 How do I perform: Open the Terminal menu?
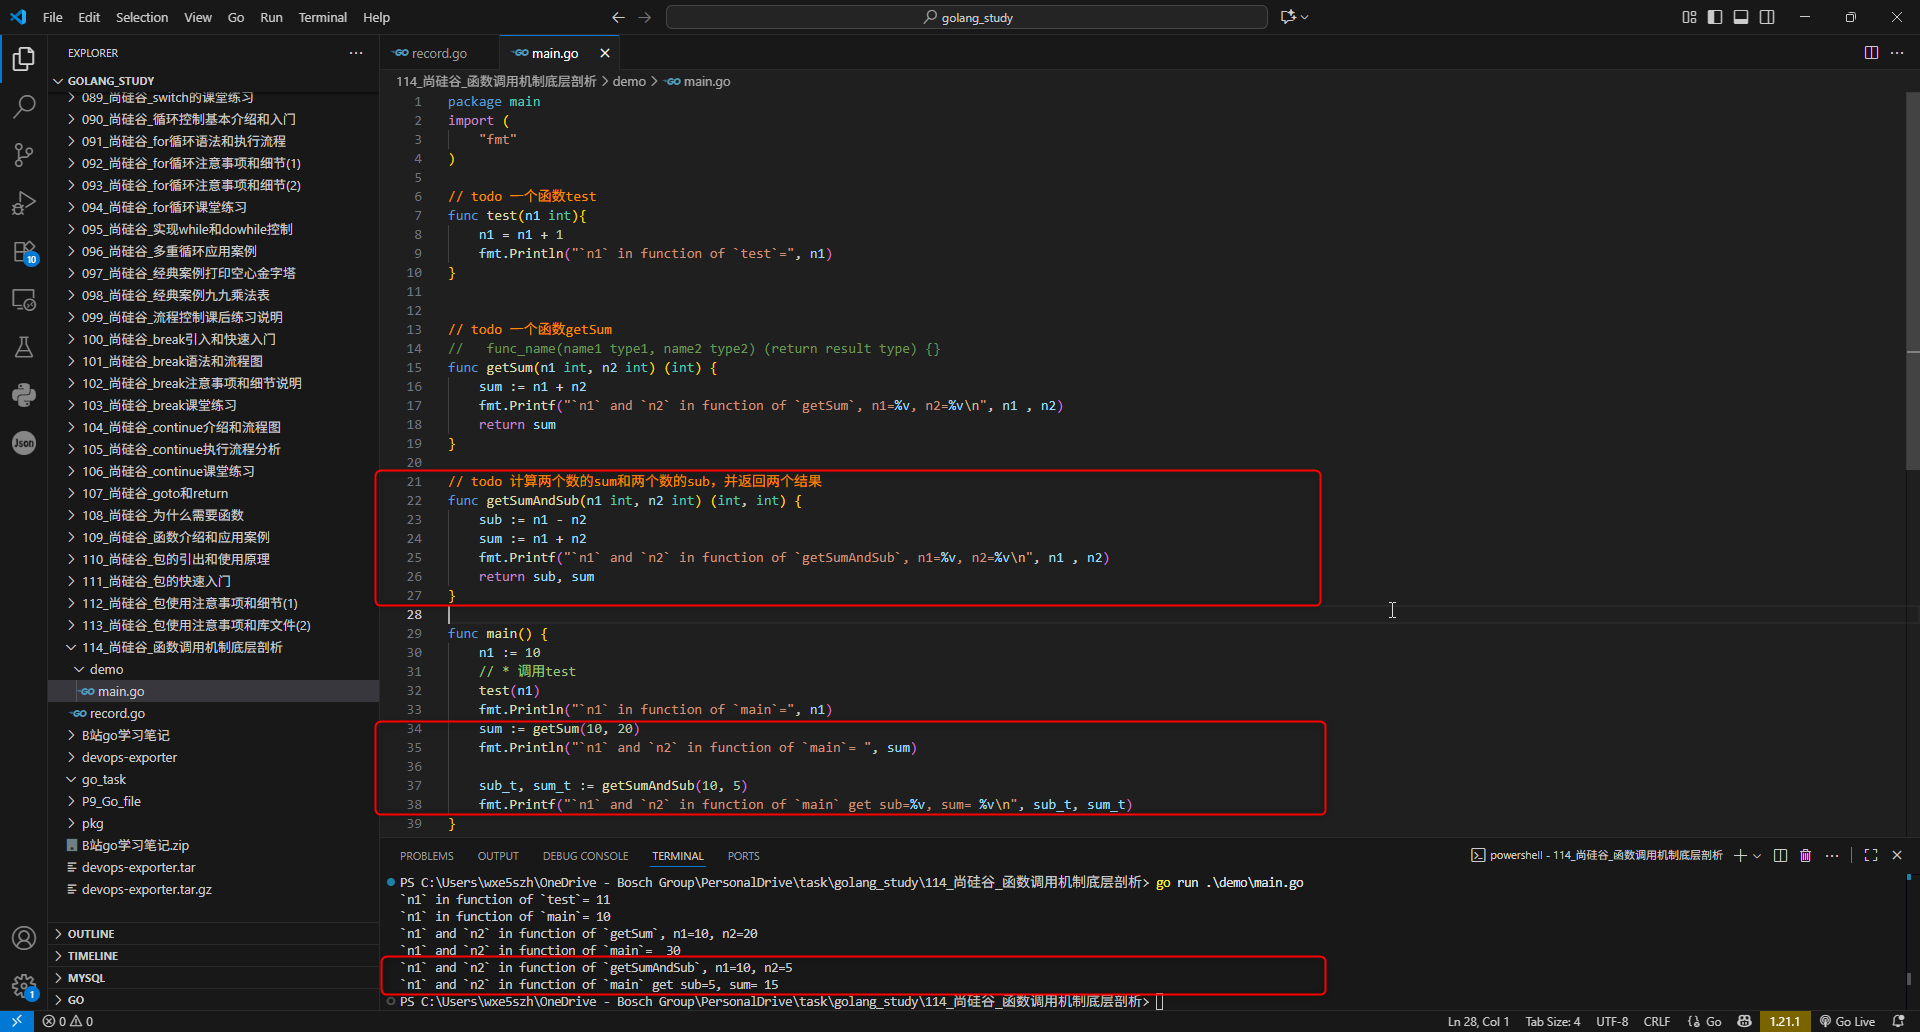tap(322, 17)
